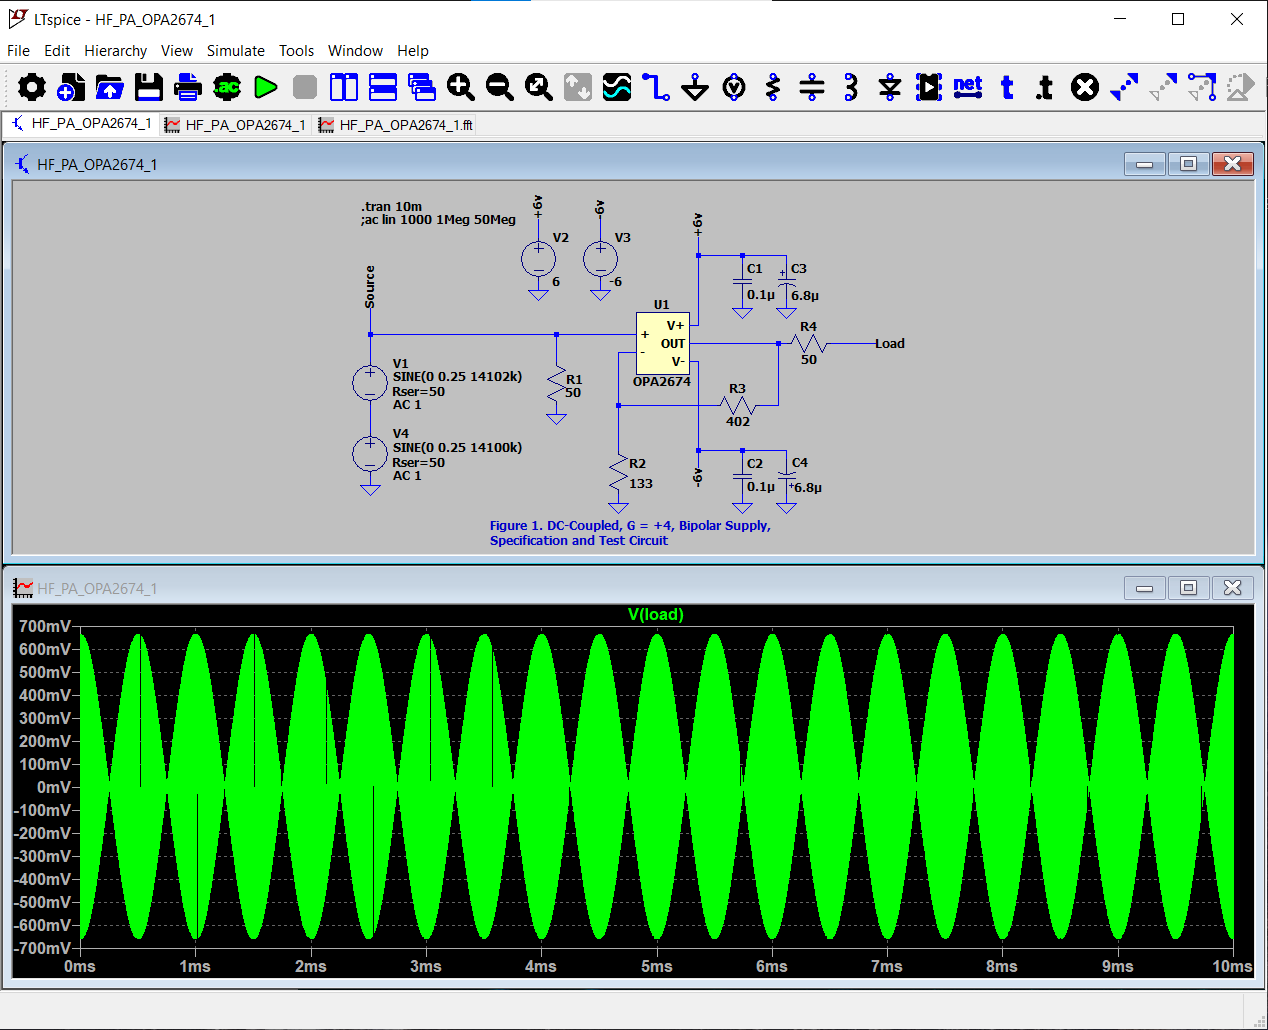Viewport: 1268px width, 1030px height.
Task: Click the 700mV vertical axis label
Action: click(x=45, y=627)
